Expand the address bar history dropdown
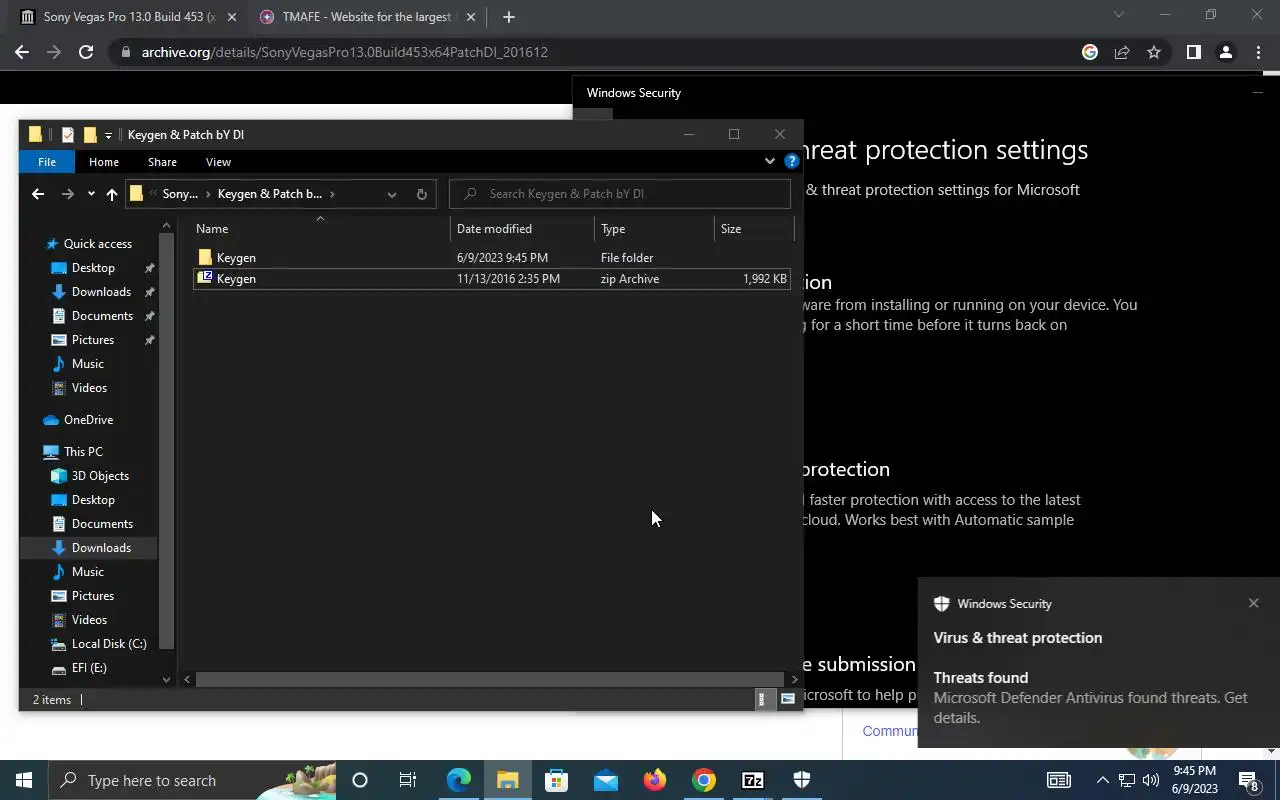1280x800 pixels. (392, 194)
